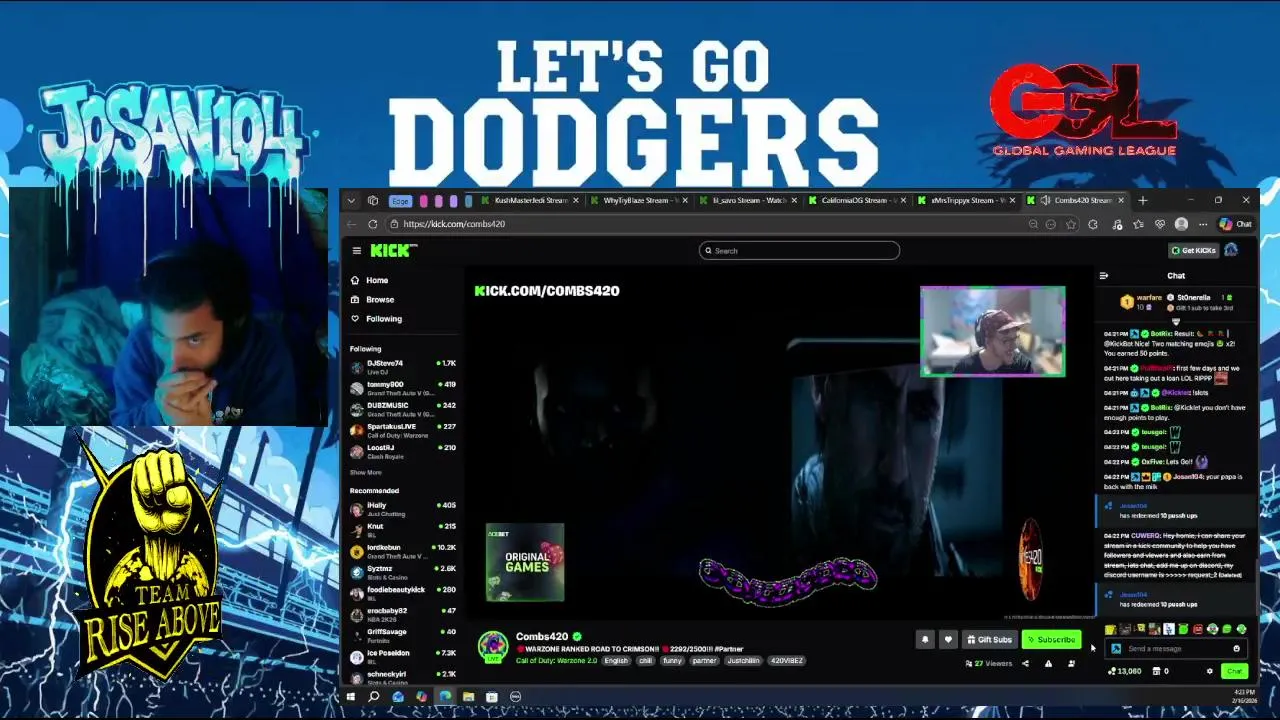1280x720 pixels.
Task: Open a new browser tab
Action: coord(1142,200)
